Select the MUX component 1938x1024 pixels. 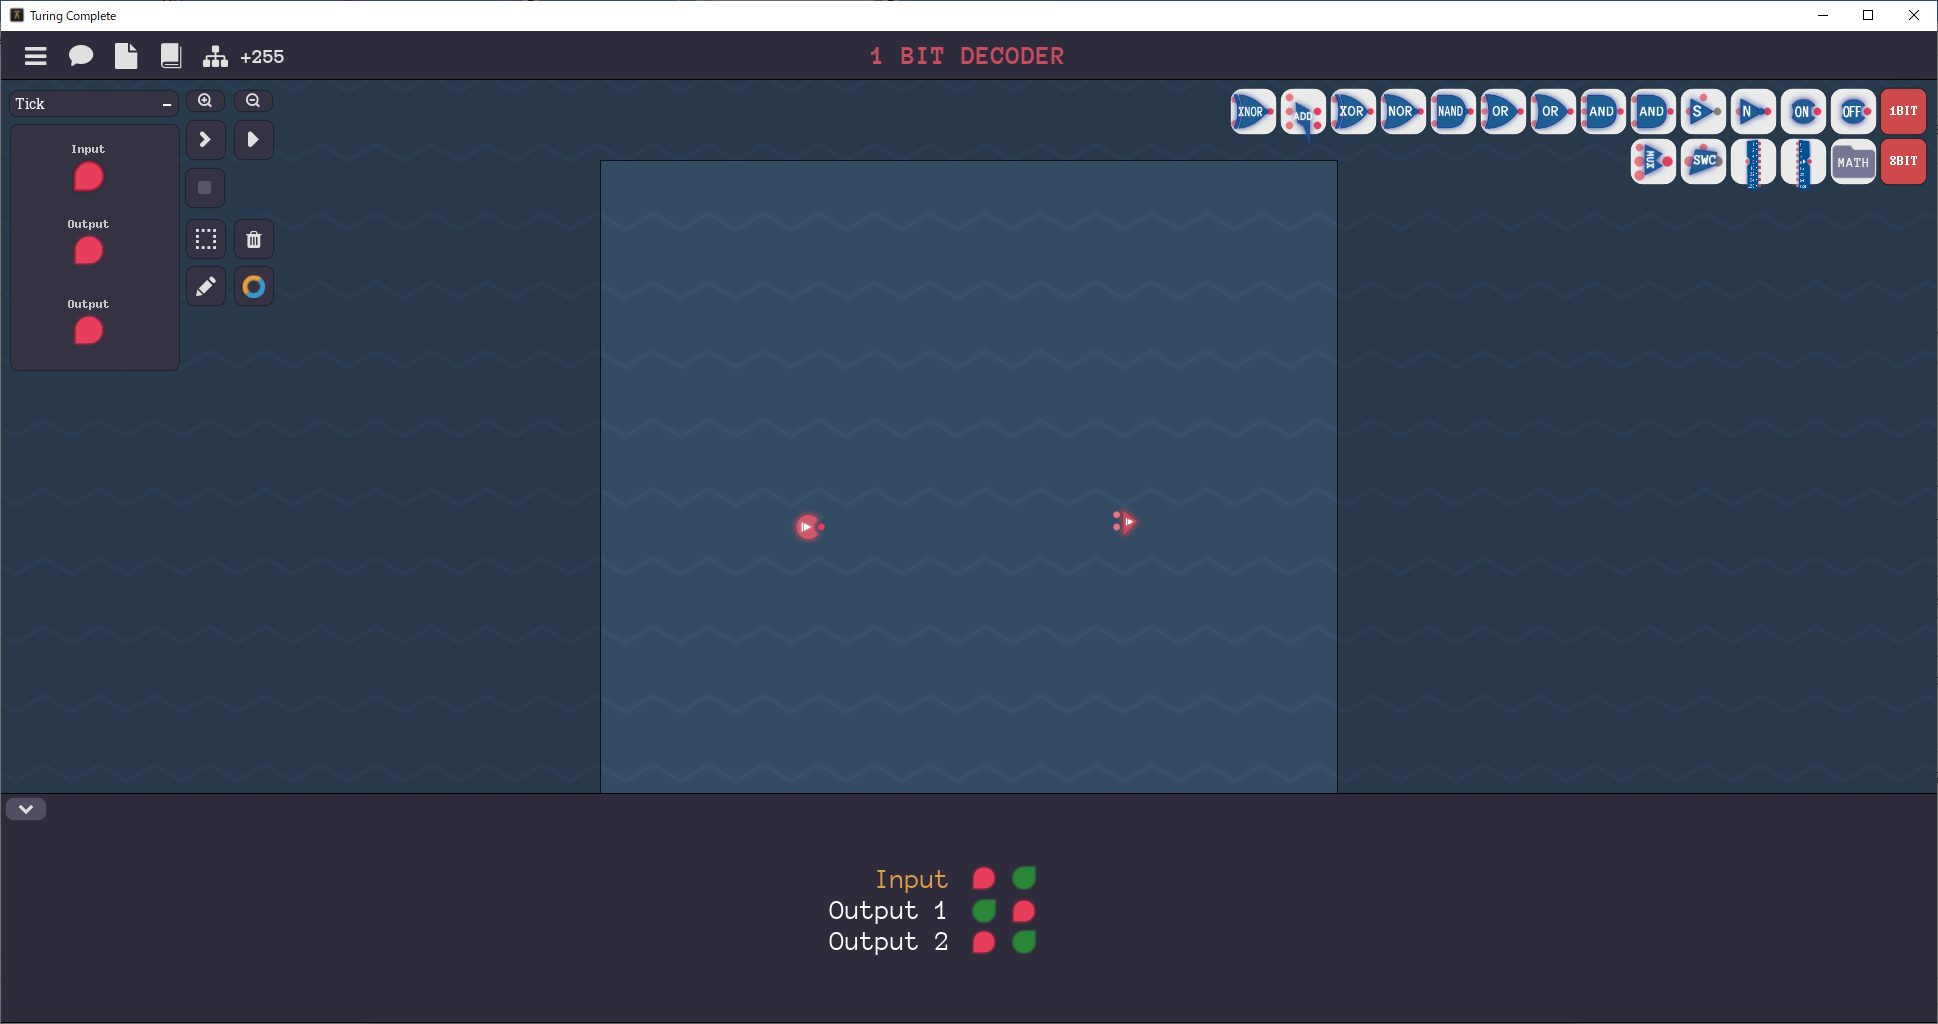click(1652, 161)
